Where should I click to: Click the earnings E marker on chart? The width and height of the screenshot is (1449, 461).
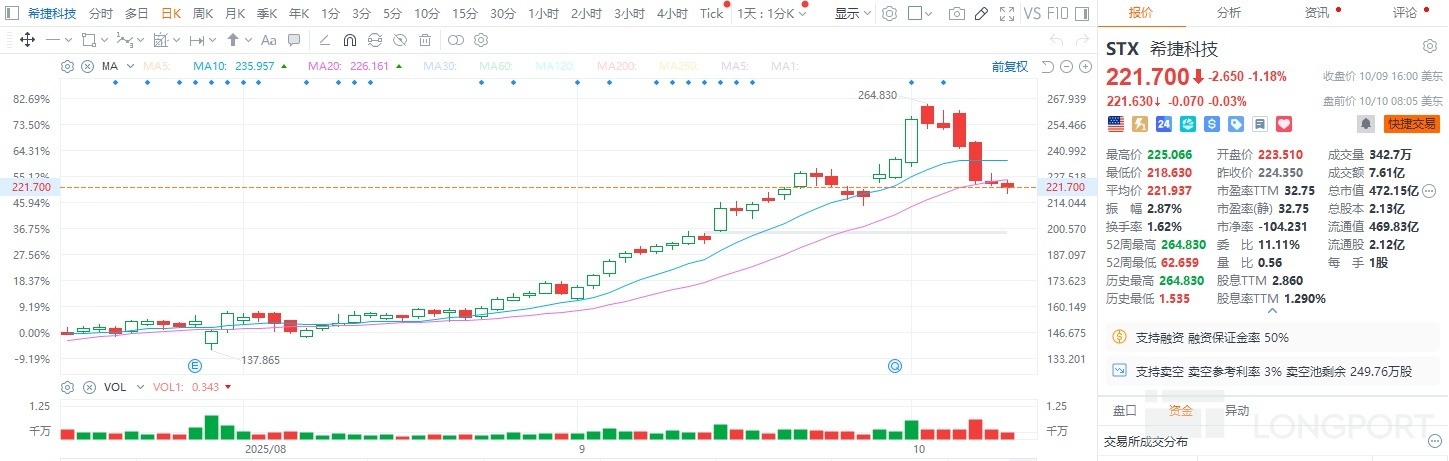(211, 366)
